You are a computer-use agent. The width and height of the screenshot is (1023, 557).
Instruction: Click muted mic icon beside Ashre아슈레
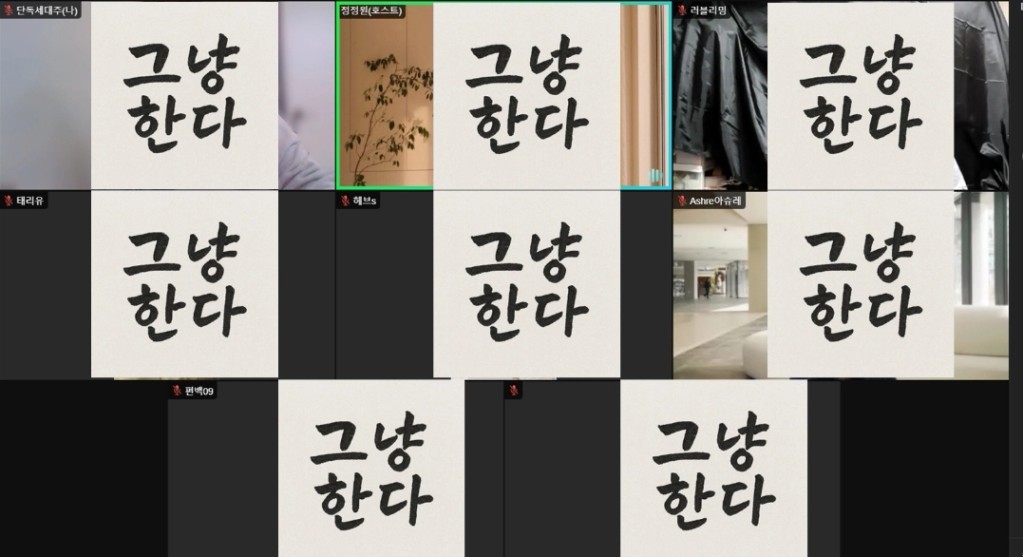point(682,201)
